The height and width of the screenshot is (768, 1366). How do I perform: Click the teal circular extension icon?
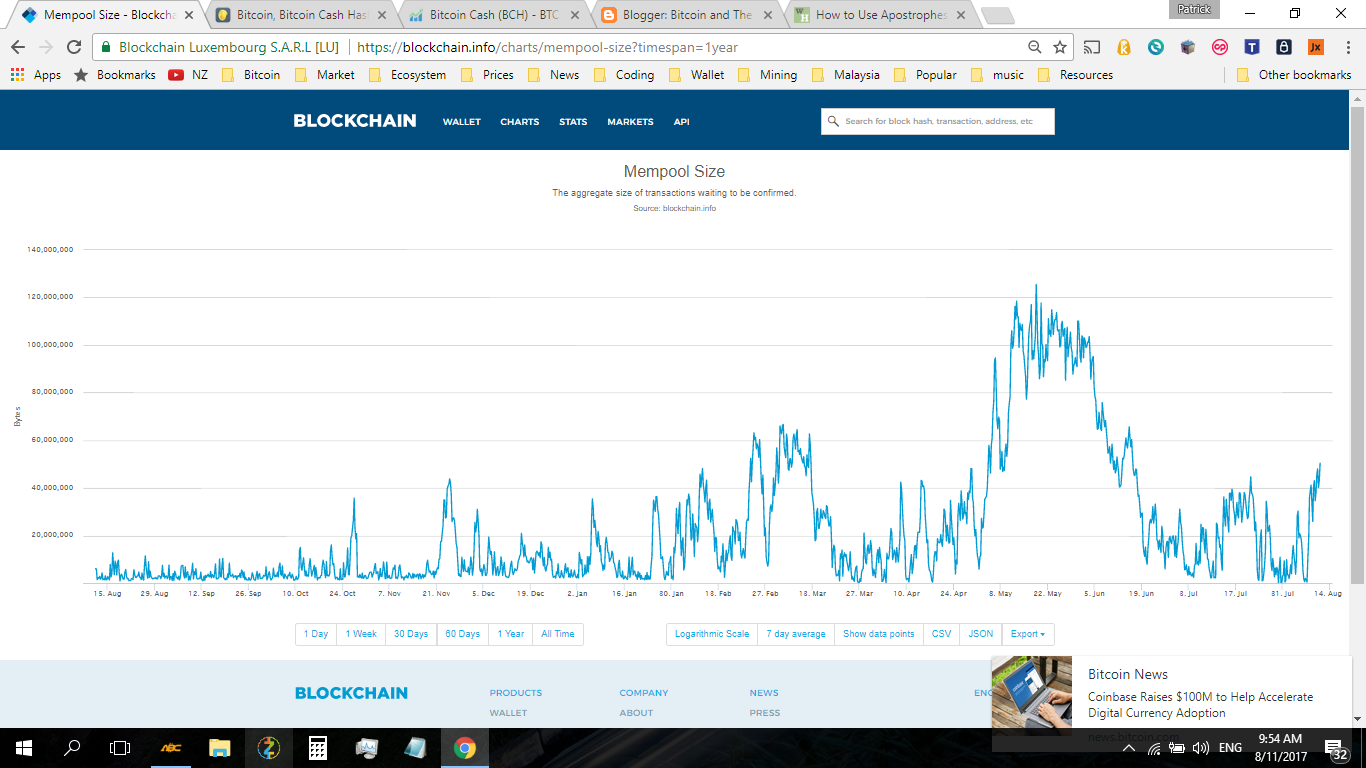click(1156, 47)
